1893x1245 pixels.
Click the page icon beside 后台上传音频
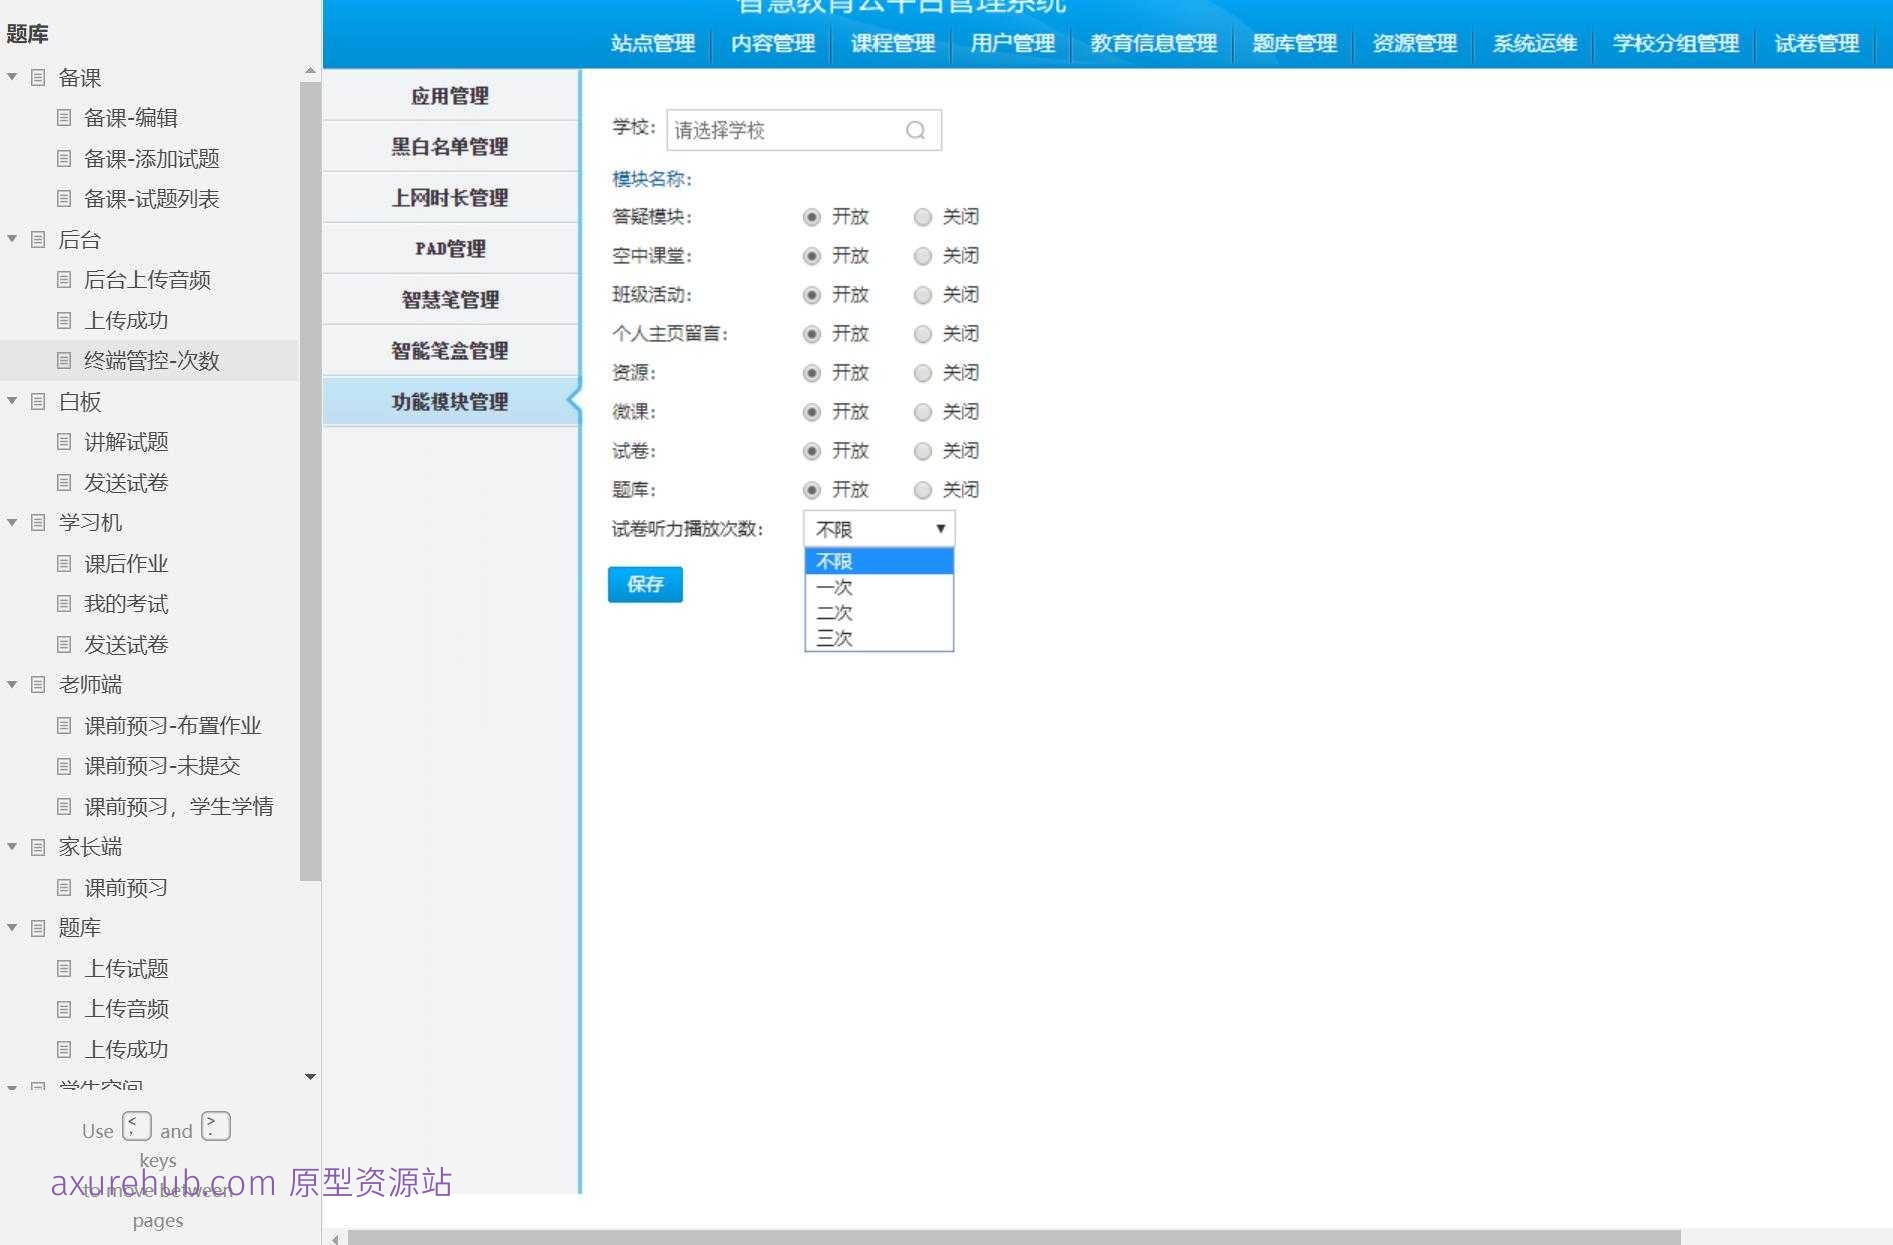point(64,279)
